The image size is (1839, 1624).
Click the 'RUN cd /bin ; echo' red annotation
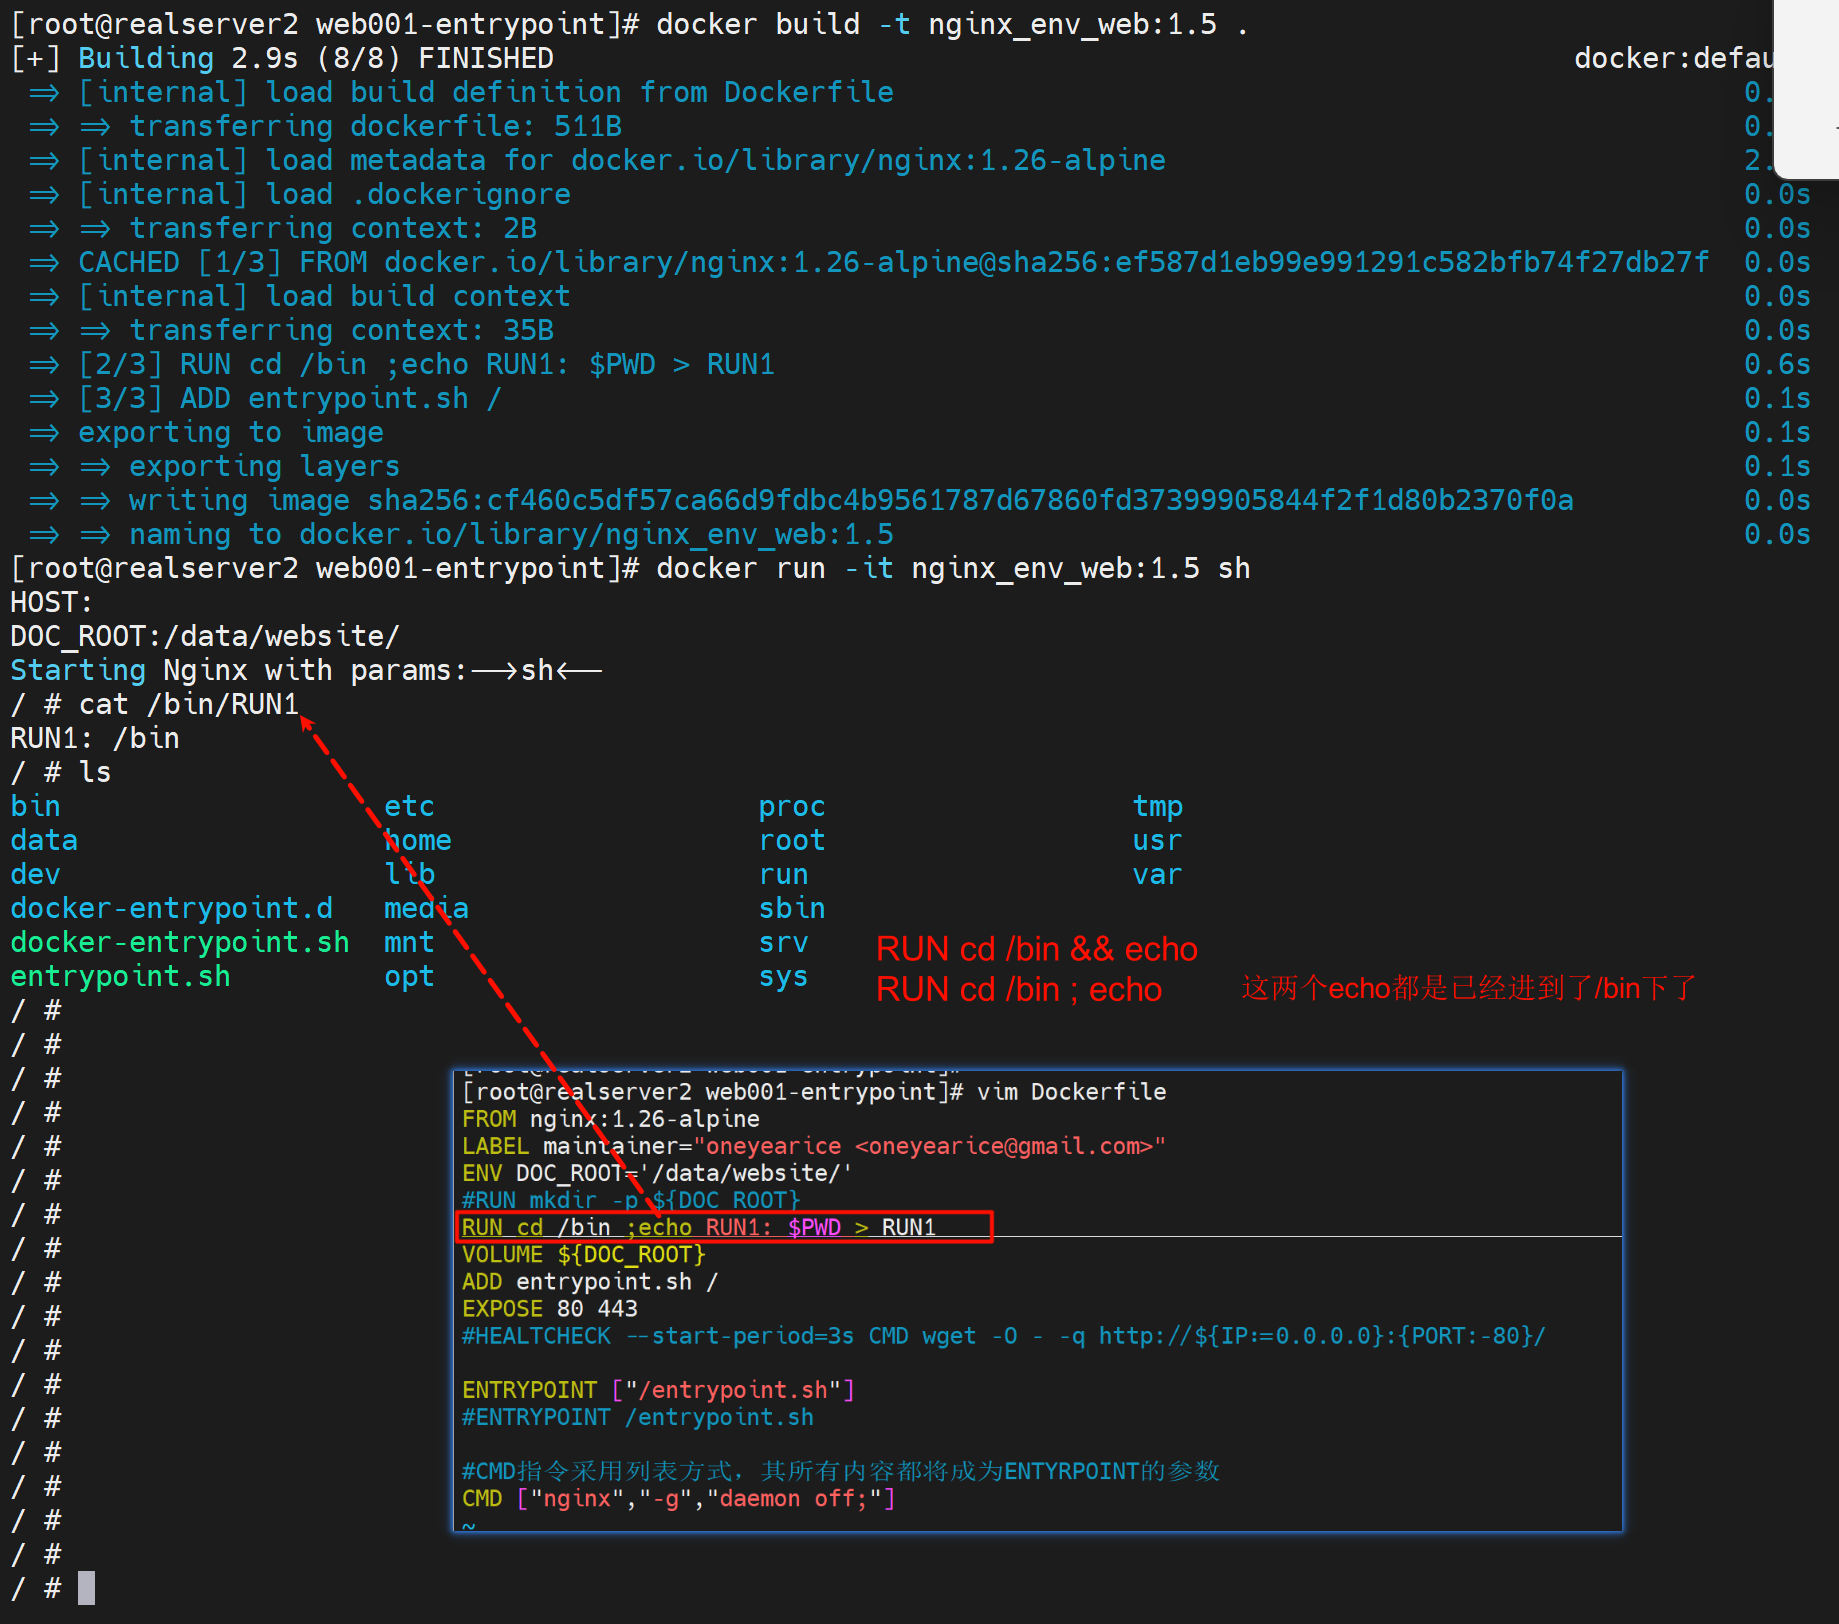click(x=1018, y=989)
